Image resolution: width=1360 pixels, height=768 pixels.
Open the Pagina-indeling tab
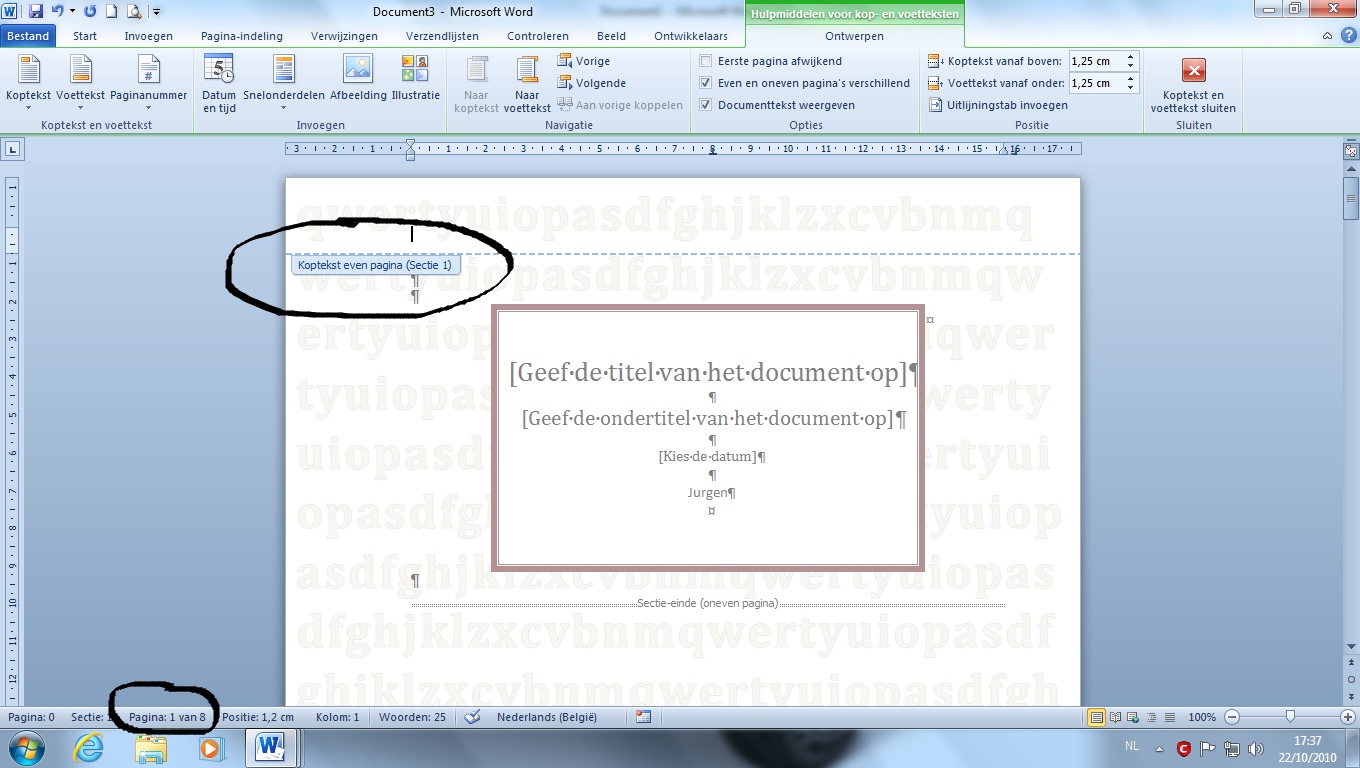(241, 36)
